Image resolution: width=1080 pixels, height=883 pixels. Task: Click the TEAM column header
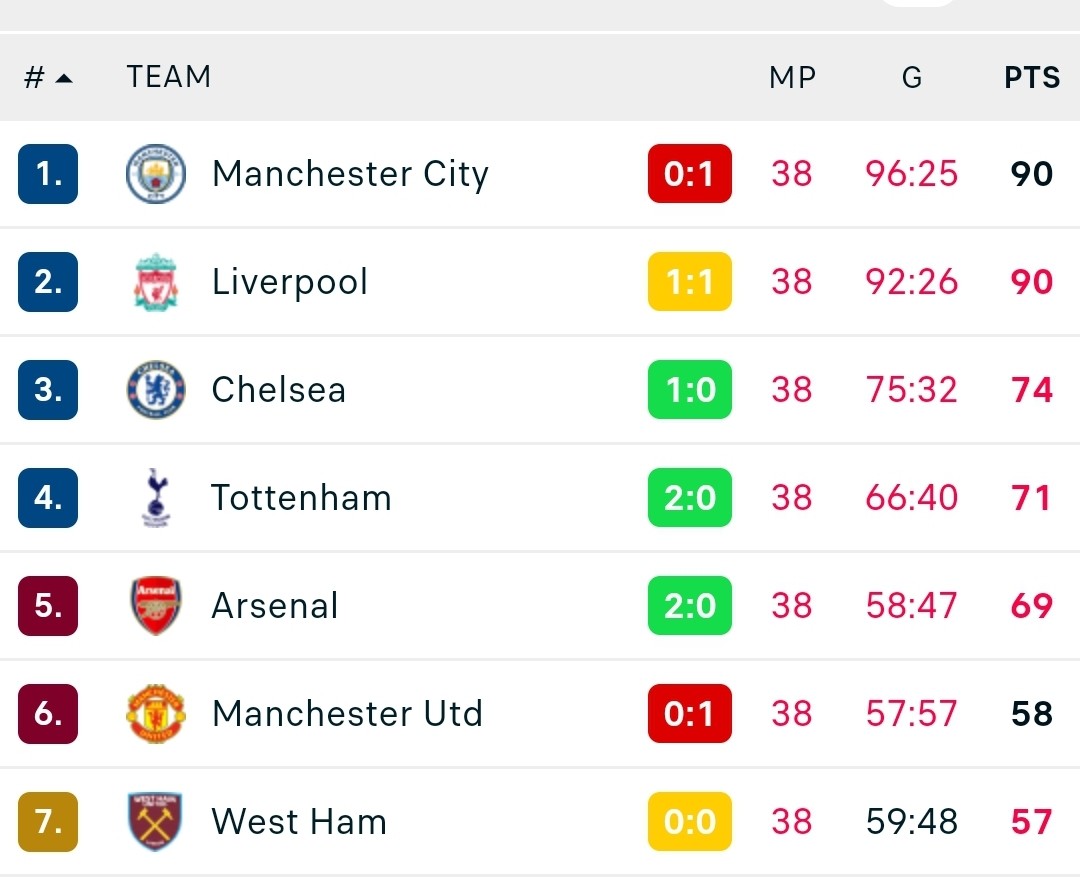169,76
